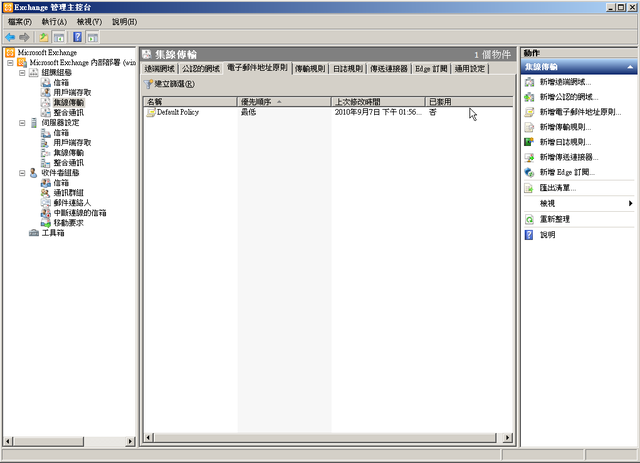This screenshot has width=640, height=463.
Task: Open the 說明(H) menu
Action: click(x=124, y=22)
